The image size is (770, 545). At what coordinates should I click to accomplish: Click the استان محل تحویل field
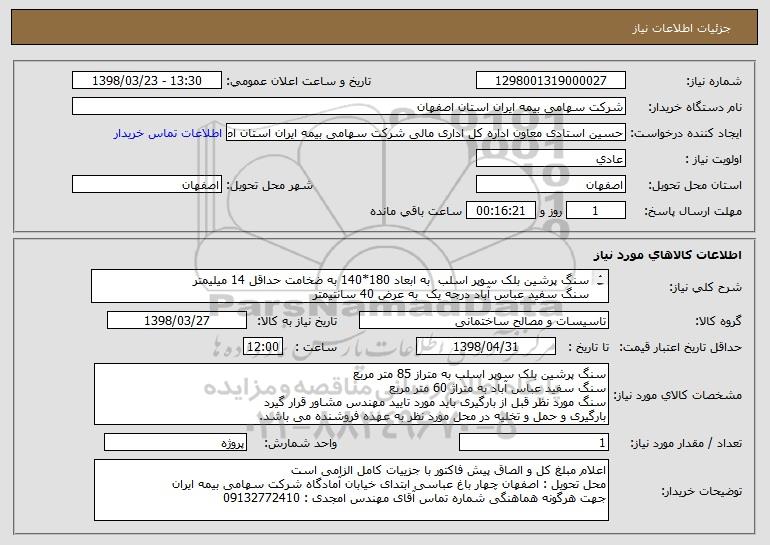click(550, 185)
